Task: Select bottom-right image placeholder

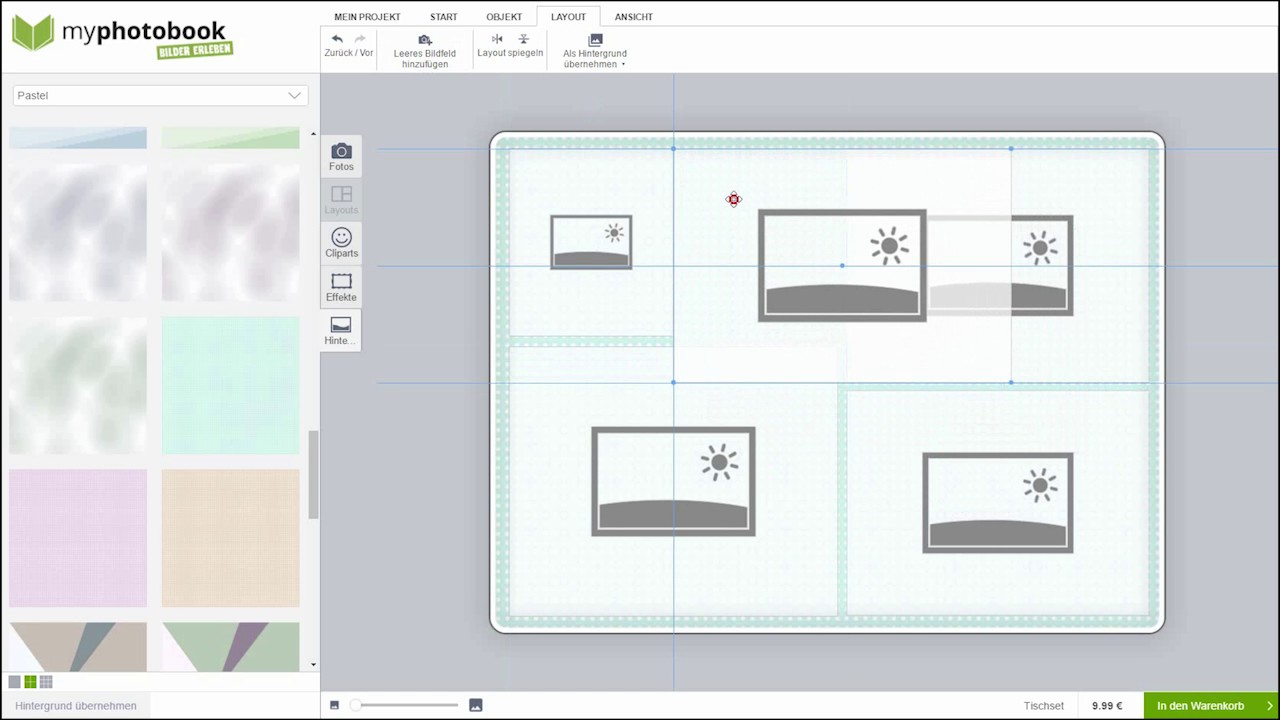Action: click(x=998, y=502)
